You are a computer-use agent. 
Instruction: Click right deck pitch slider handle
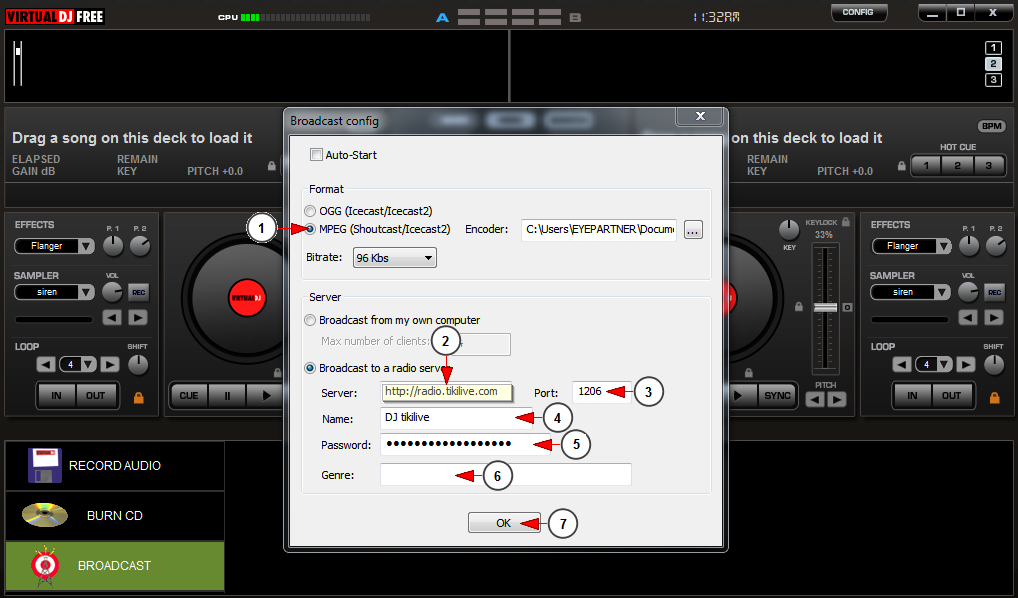[825, 307]
